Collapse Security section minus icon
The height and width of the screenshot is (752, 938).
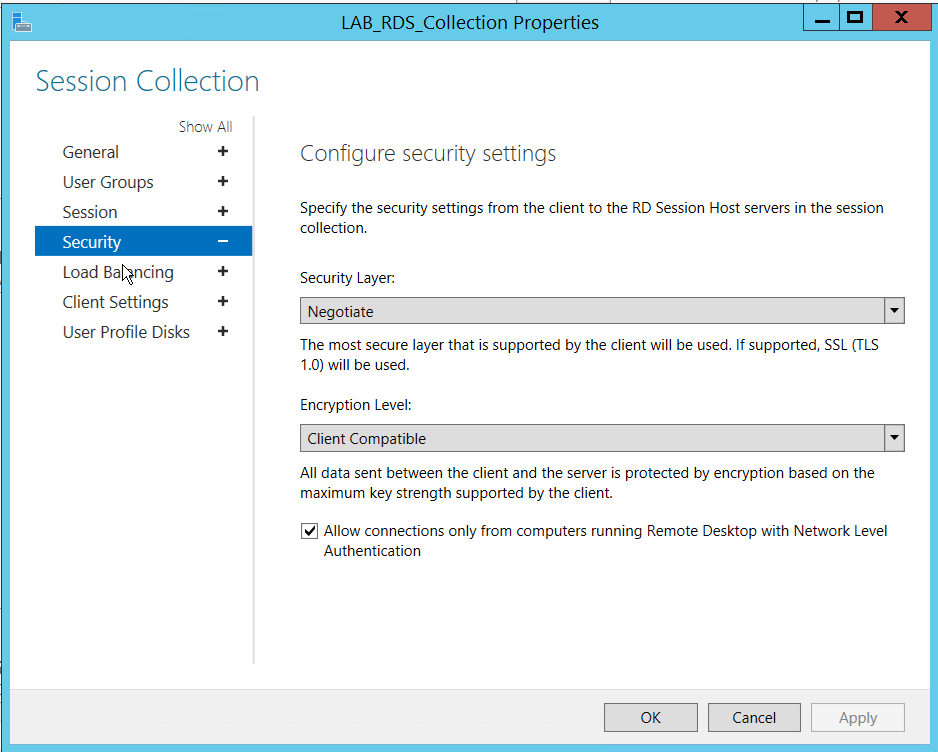point(222,242)
